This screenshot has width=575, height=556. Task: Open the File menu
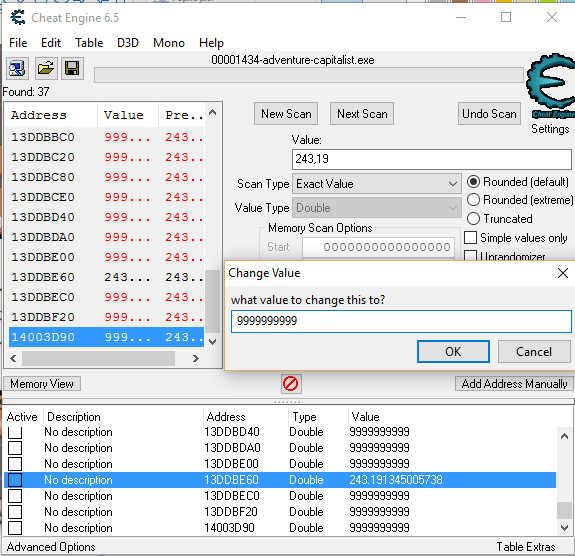(x=18, y=43)
